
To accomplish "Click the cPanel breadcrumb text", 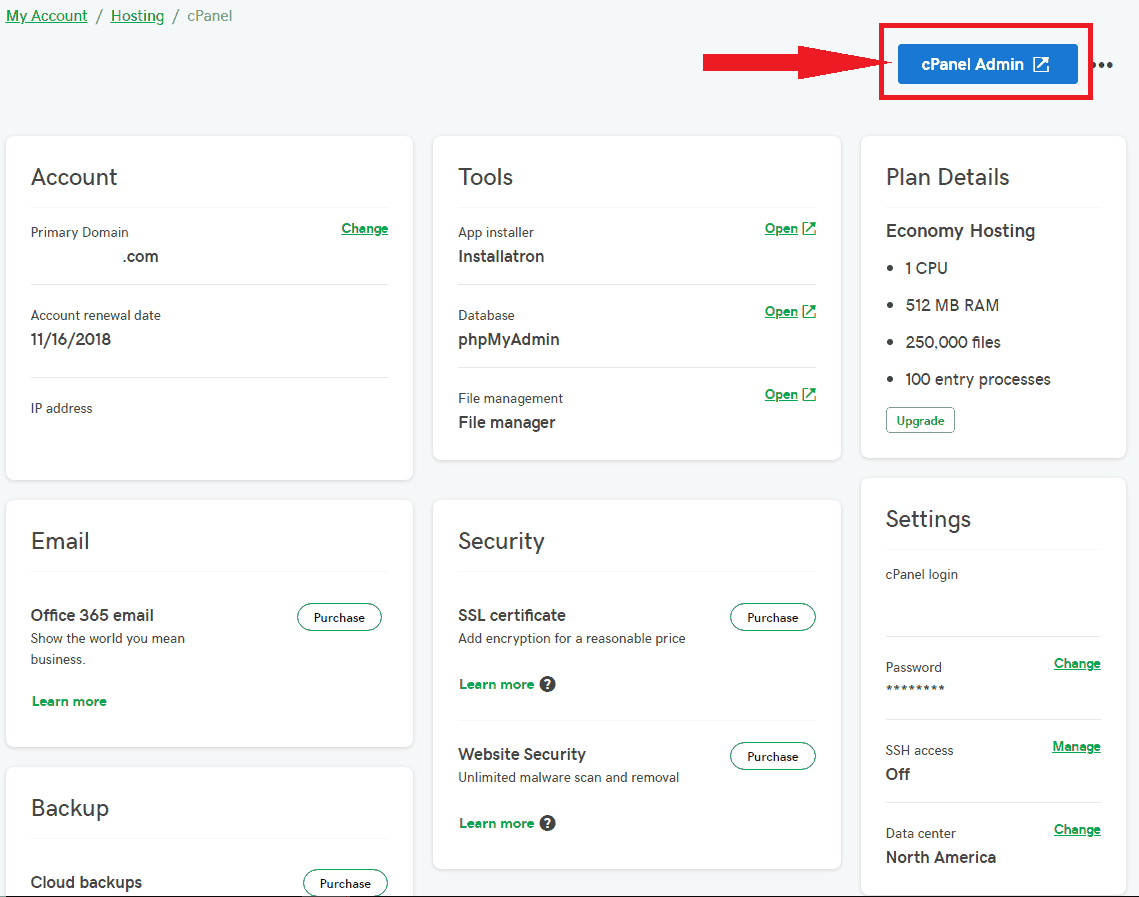I will point(210,16).
